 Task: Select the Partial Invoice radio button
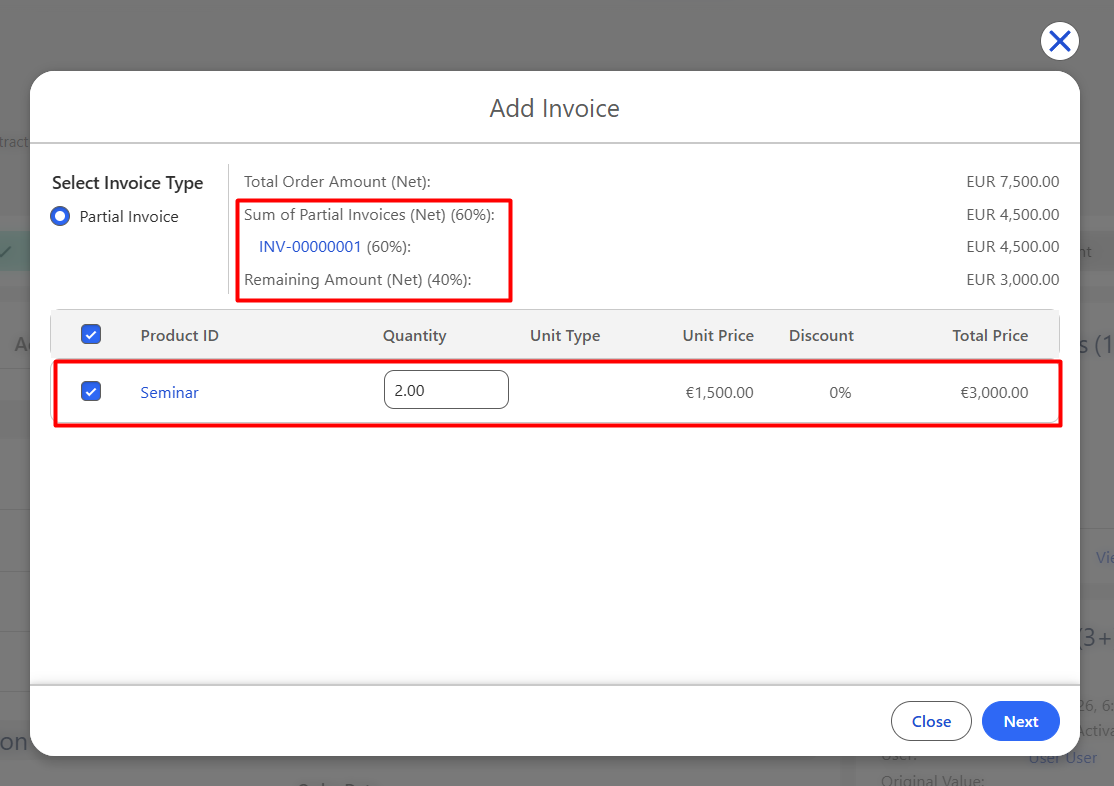(x=60, y=216)
